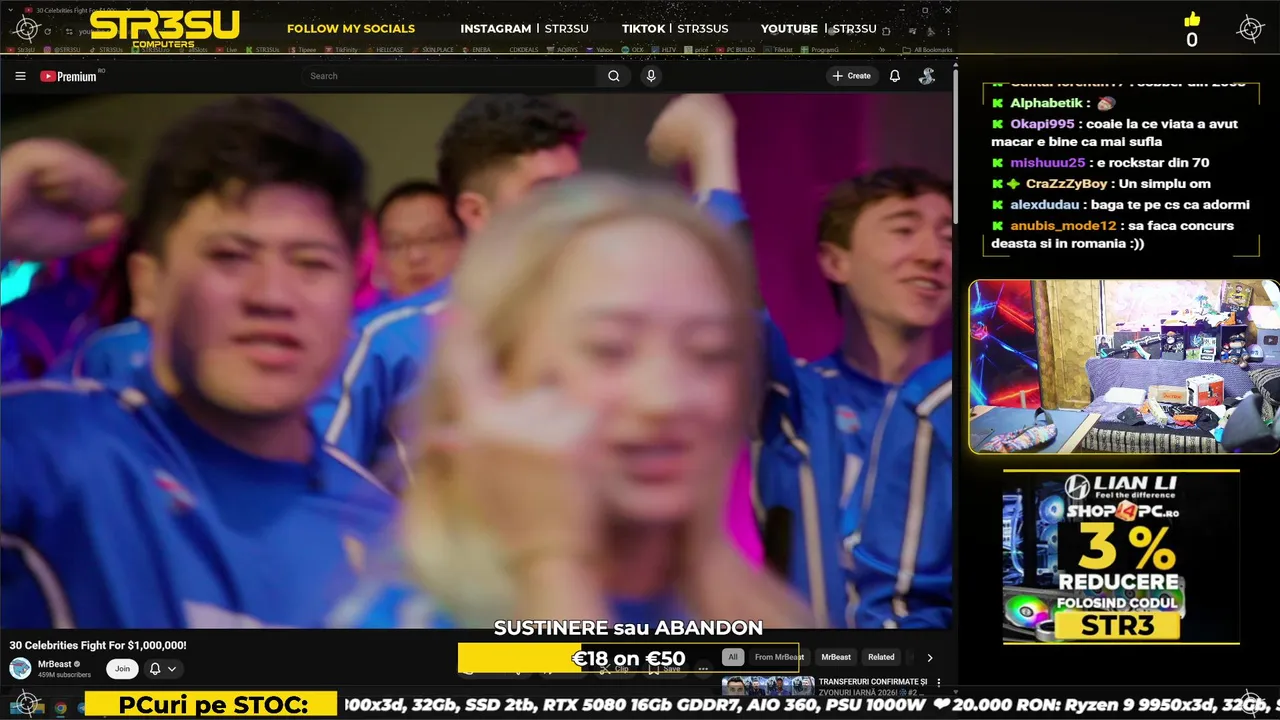Click the '€18 on €50' donation goal bar
This screenshot has width=1280, height=720.
pyautogui.click(x=628, y=658)
